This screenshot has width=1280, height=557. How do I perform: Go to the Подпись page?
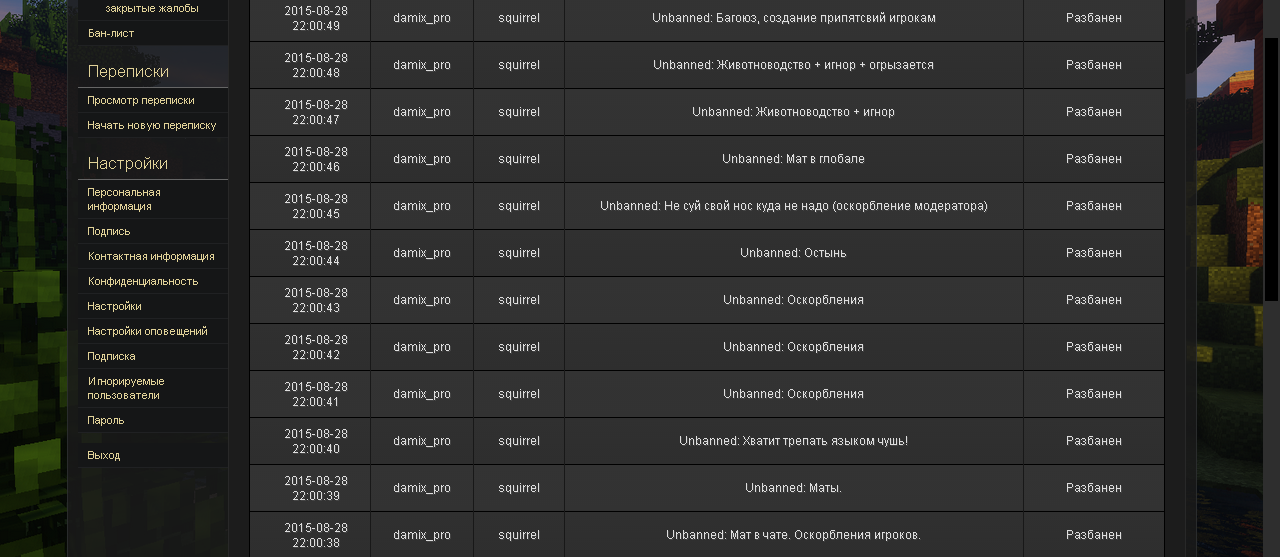pyautogui.click(x=109, y=231)
